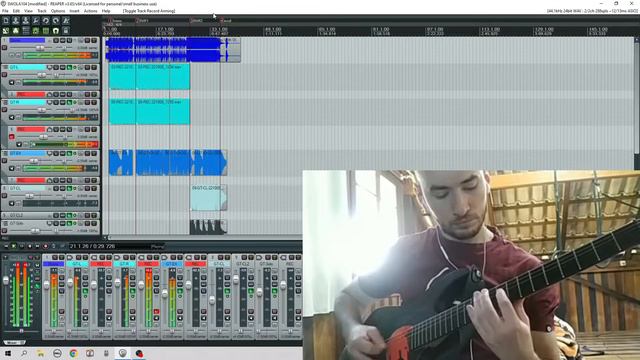Solo track 1 in the track panel
640x360 pixels.
(94, 40)
